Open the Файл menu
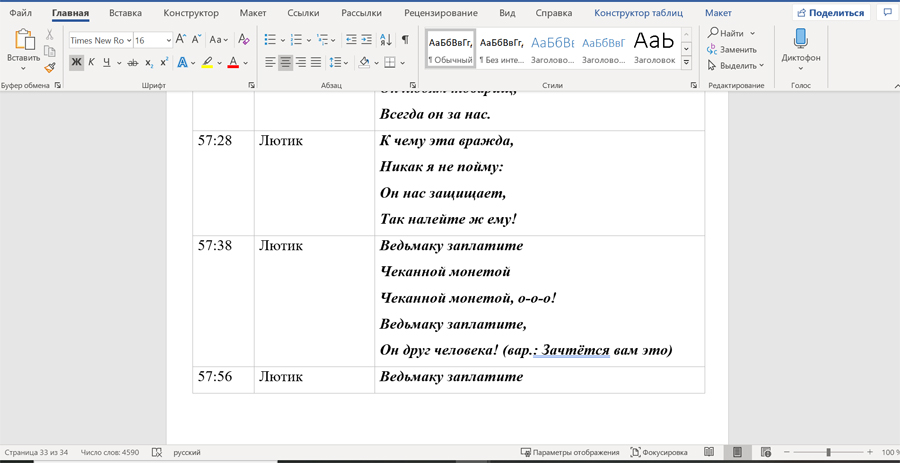 [x=21, y=13]
